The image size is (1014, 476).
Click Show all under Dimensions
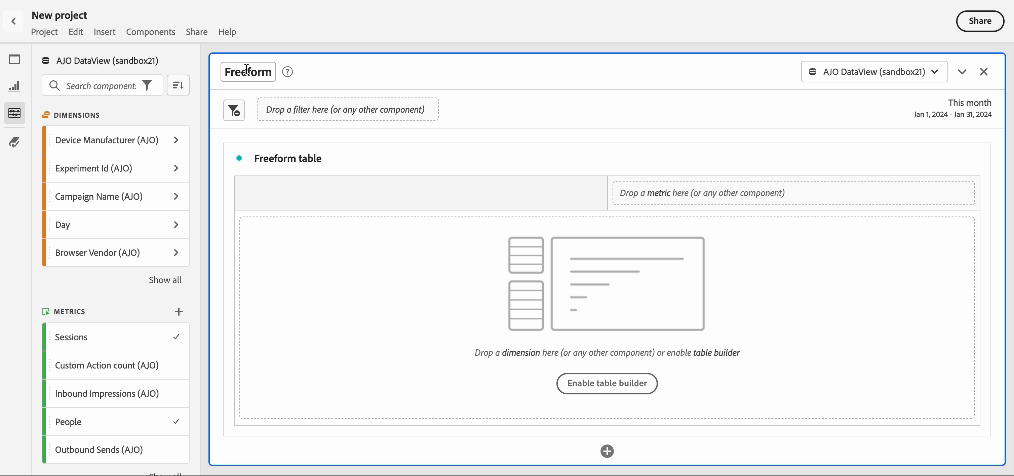[x=165, y=280]
